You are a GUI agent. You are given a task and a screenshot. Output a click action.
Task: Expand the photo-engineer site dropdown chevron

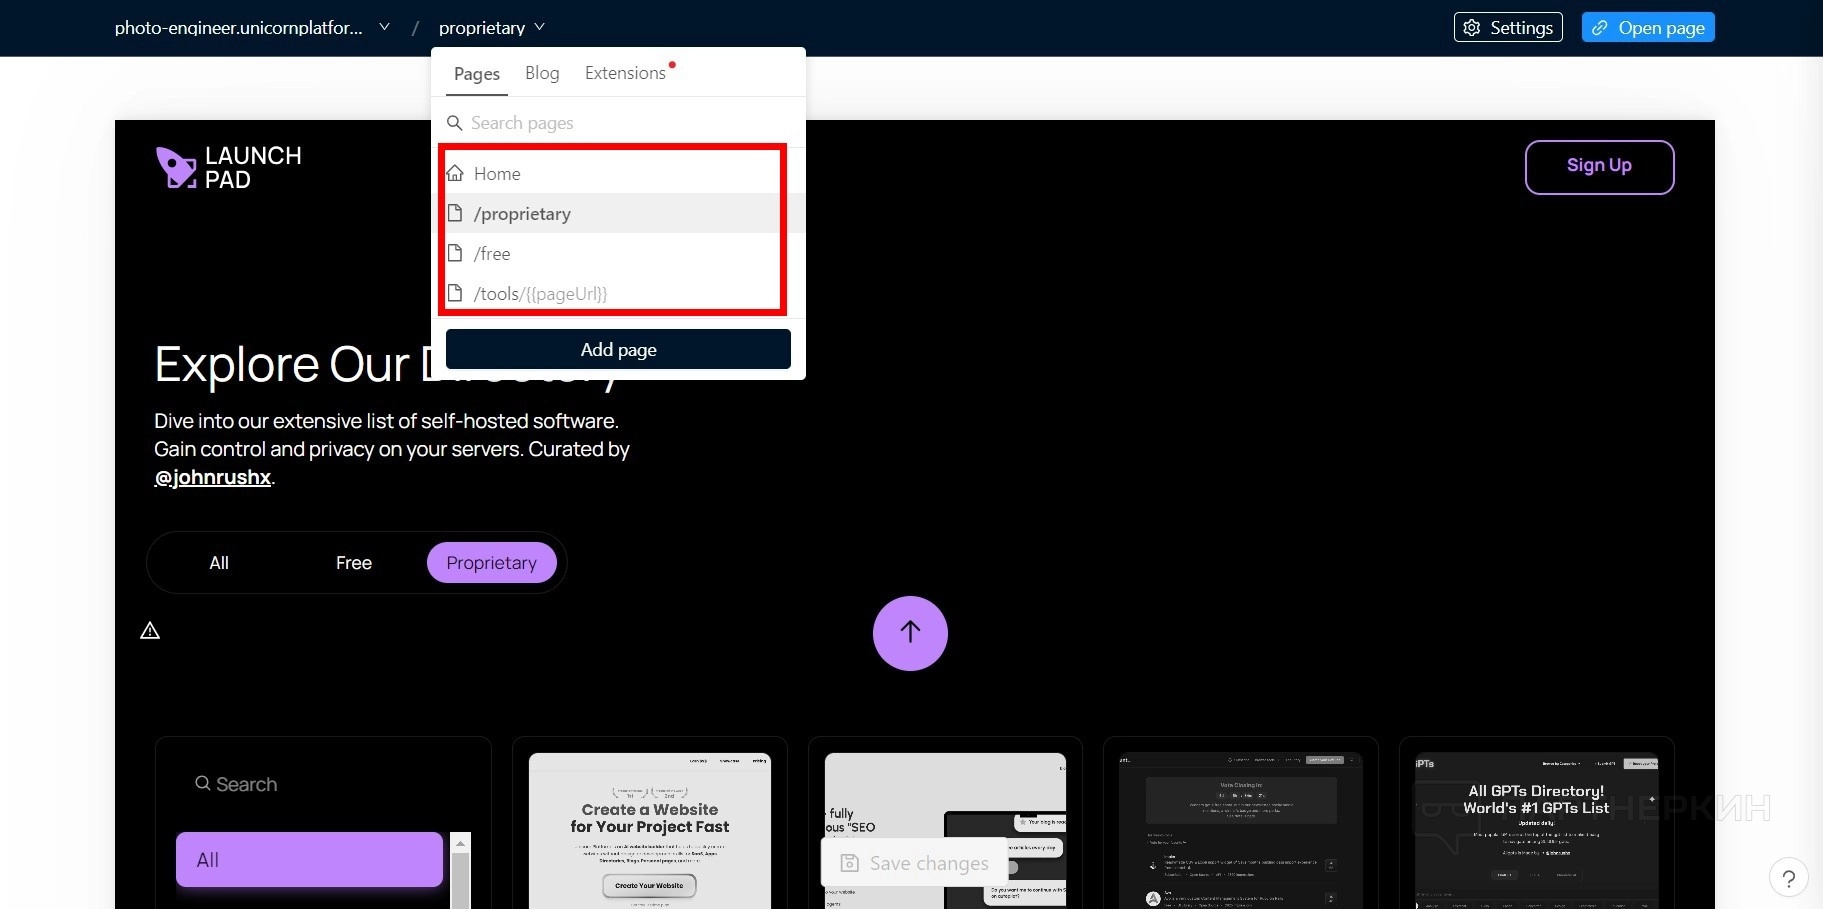384,27
